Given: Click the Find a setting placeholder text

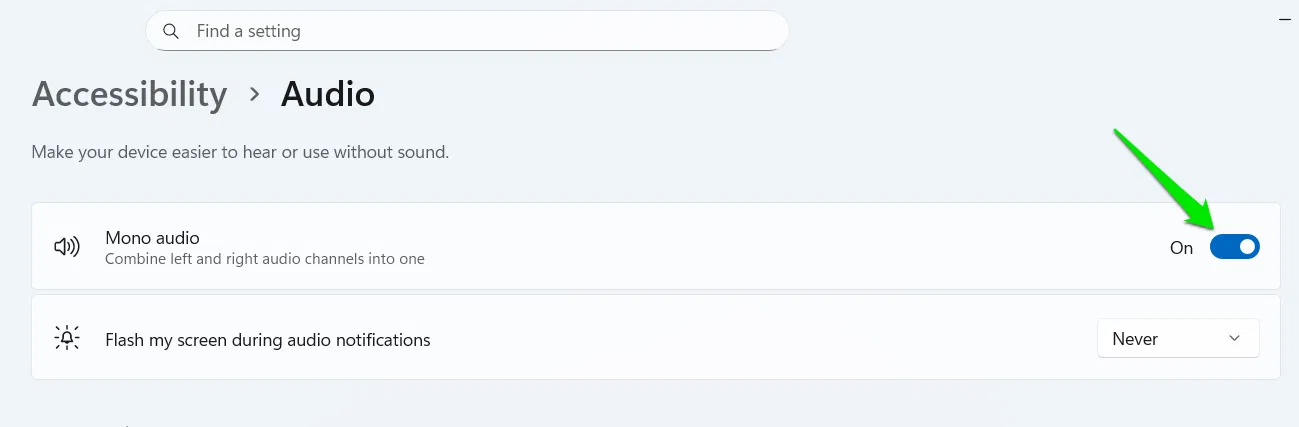Looking at the screenshot, I should click(249, 31).
